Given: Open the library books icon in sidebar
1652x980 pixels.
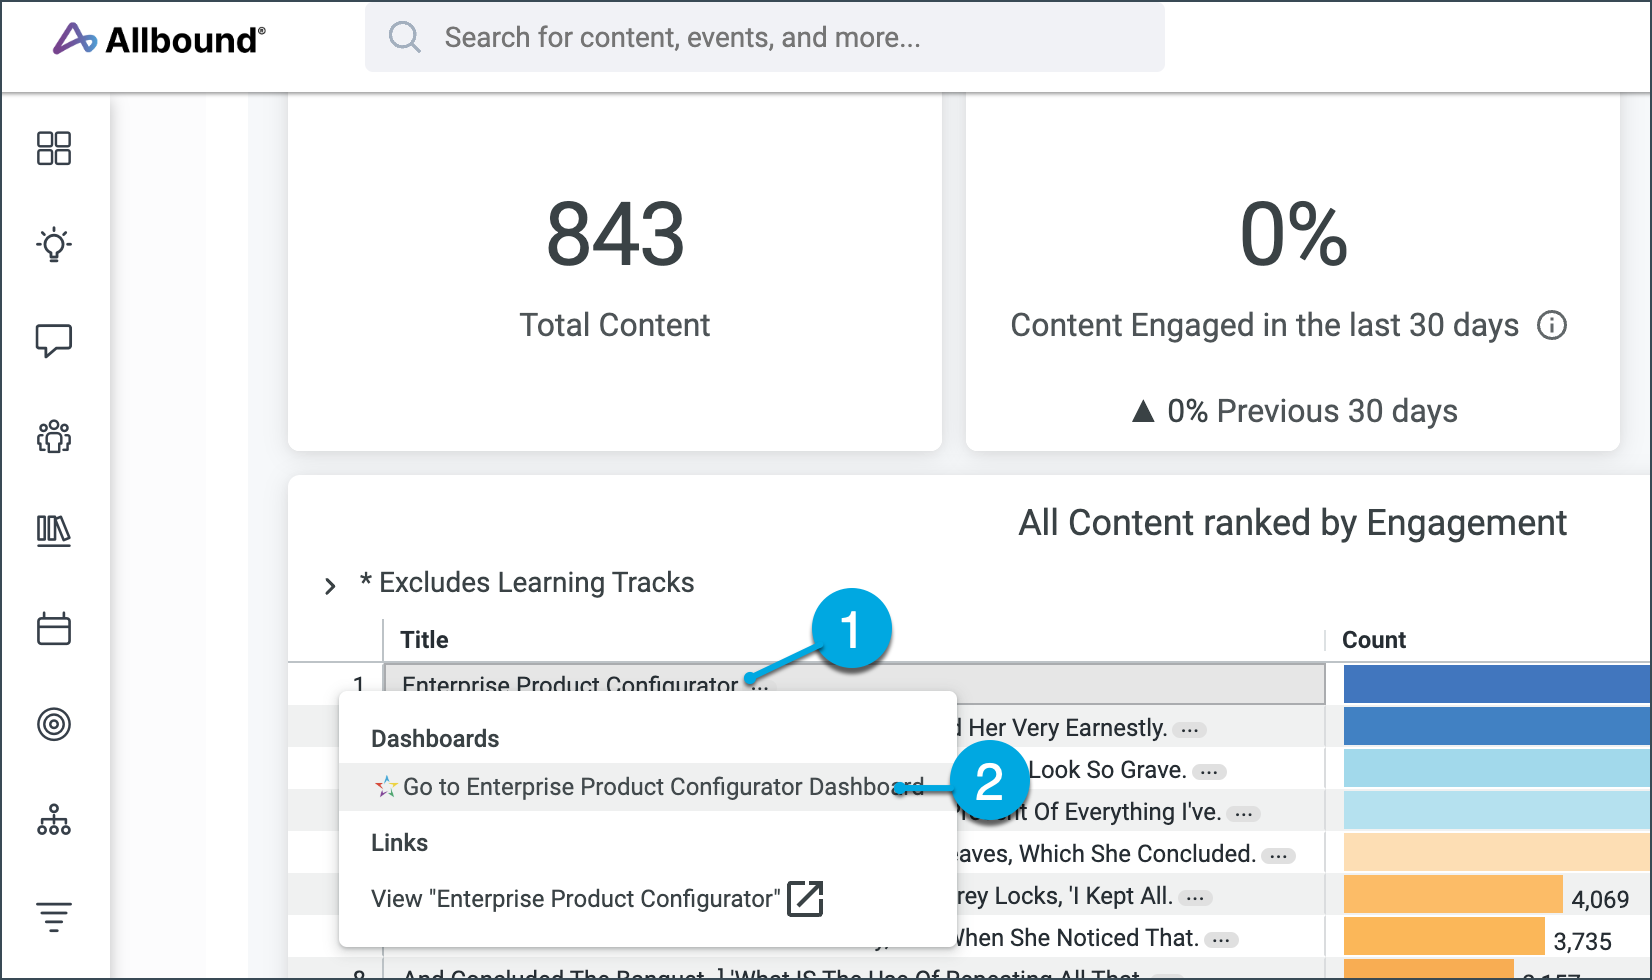Looking at the screenshot, I should click(x=54, y=531).
